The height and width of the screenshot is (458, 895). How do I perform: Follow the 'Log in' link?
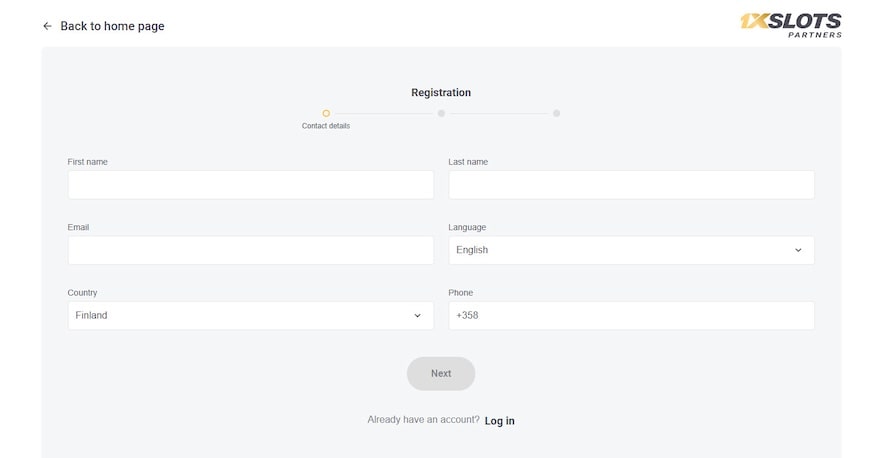(x=500, y=421)
